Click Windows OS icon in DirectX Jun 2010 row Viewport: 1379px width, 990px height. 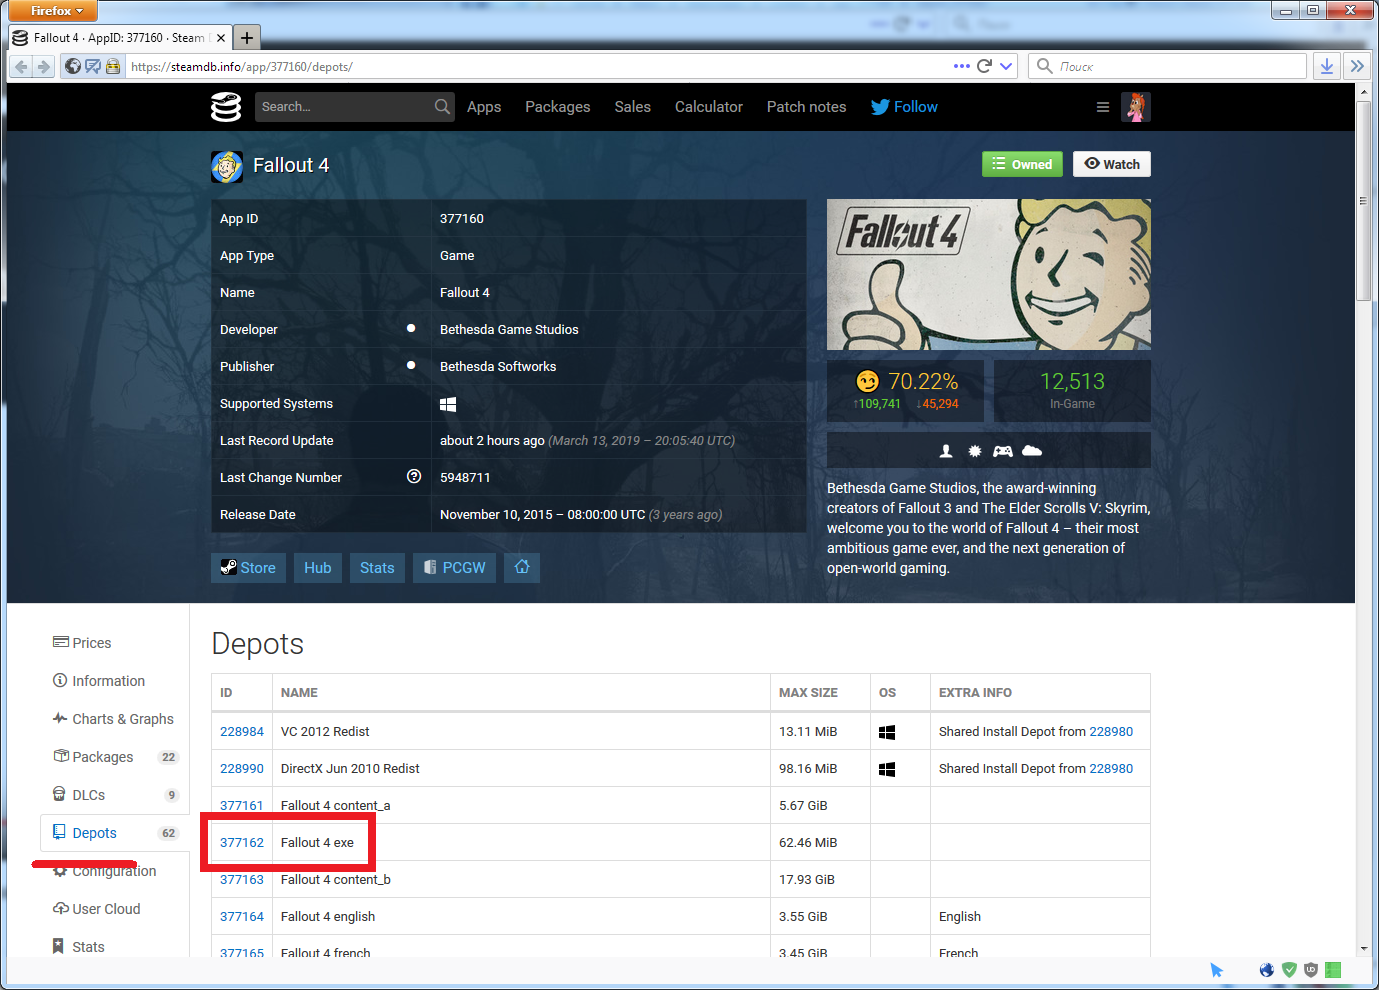click(x=887, y=769)
